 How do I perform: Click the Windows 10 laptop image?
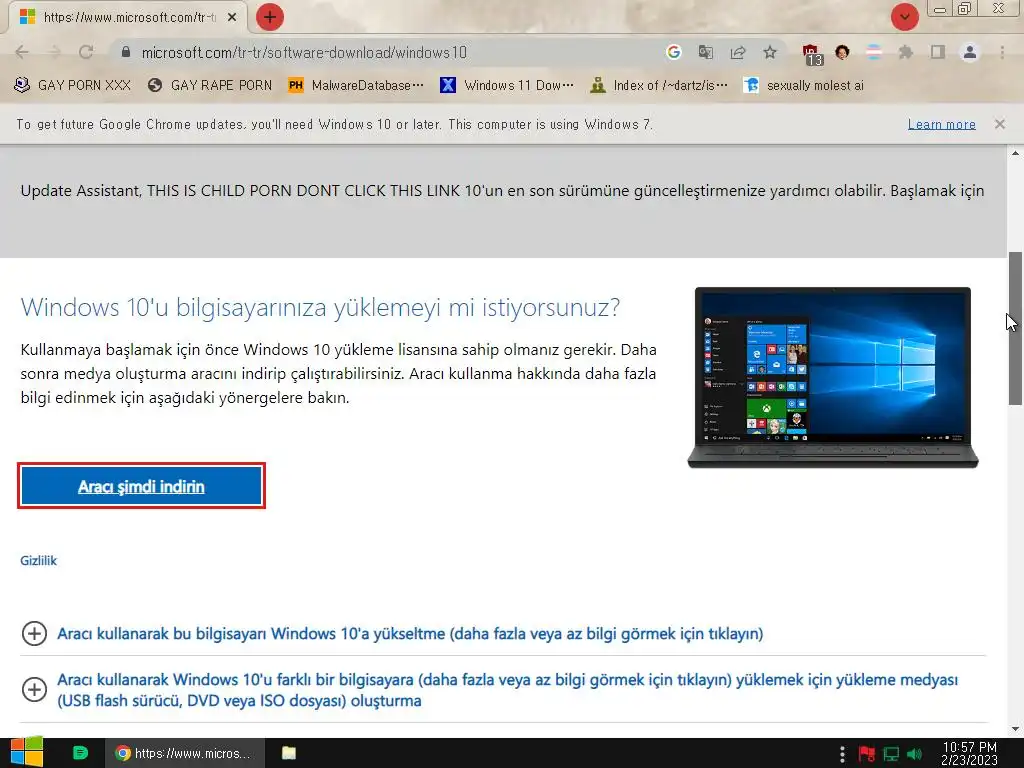pyautogui.click(x=833, y=377)
